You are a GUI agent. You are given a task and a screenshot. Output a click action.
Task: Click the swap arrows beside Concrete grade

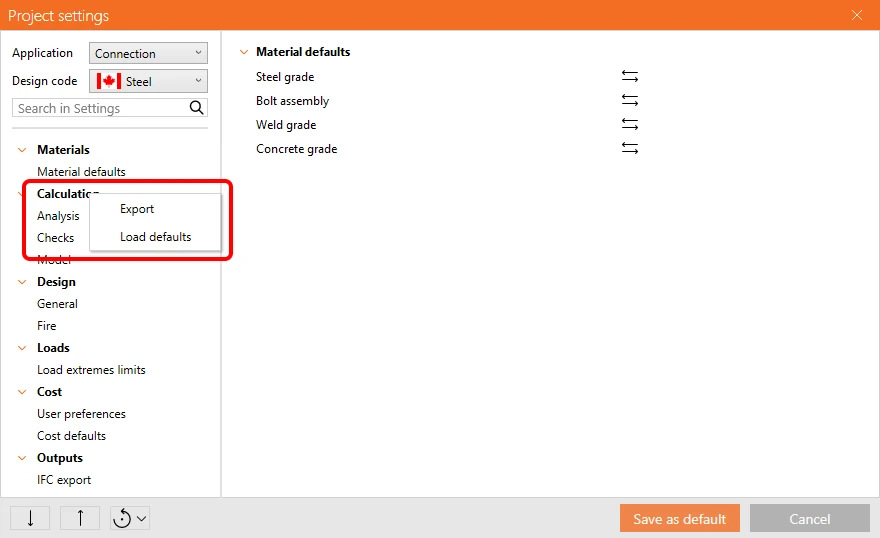coord(630,149)
